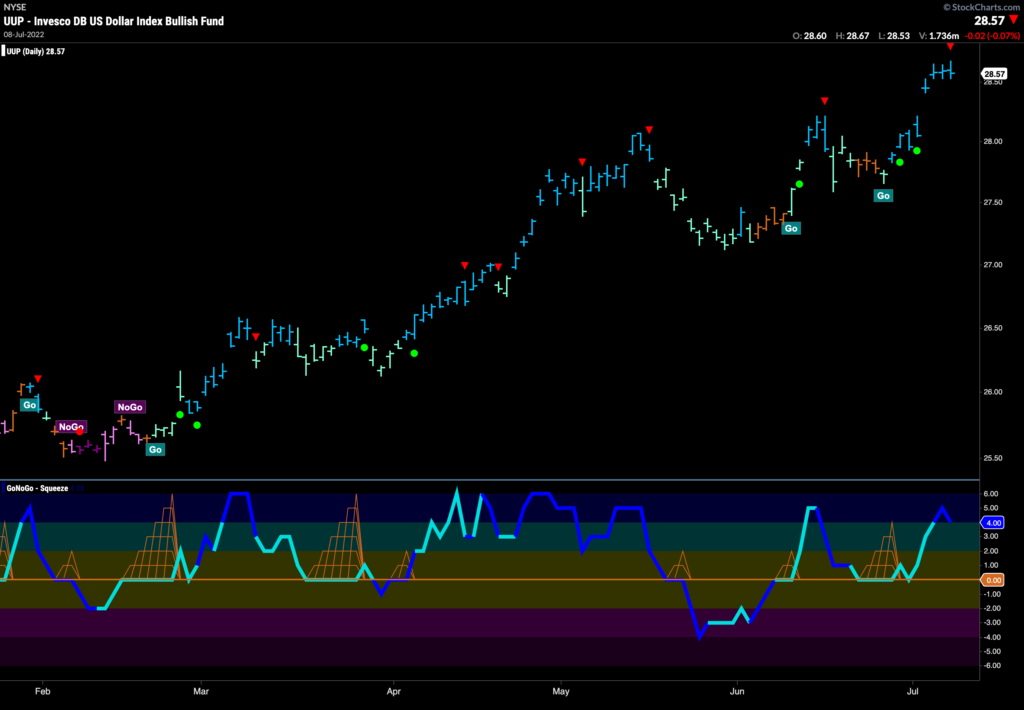The width and height of the screenshot is (1024, 710).
Task: Click the Jun label on the date axis
Action: point(737,691)
